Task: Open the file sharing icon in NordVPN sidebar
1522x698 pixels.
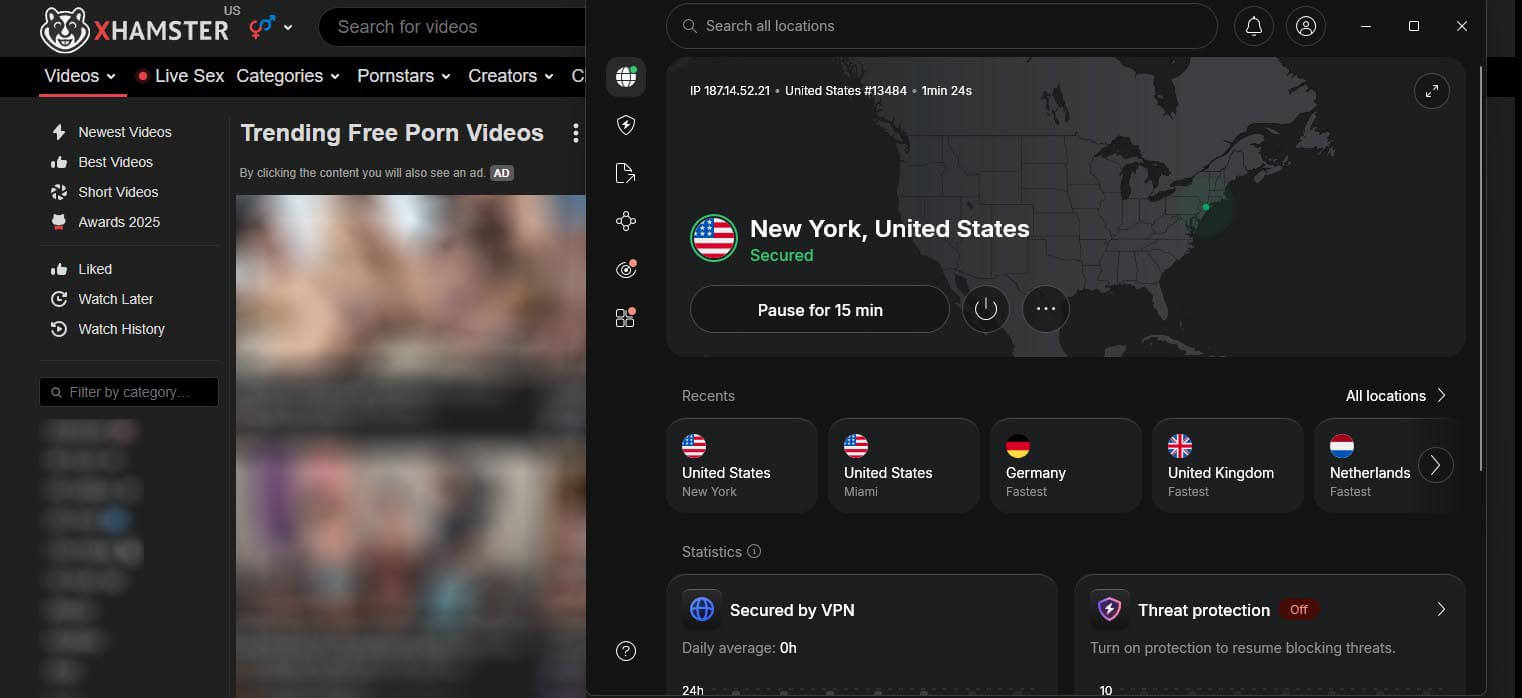Action: point(626,173)
